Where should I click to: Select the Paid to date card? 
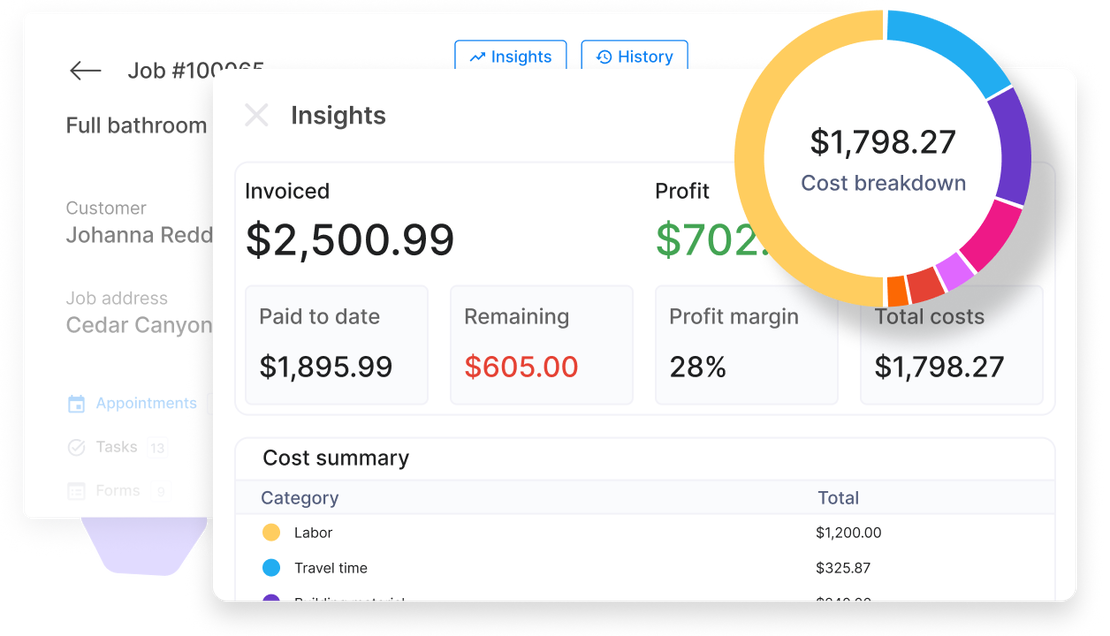(336, 344)
